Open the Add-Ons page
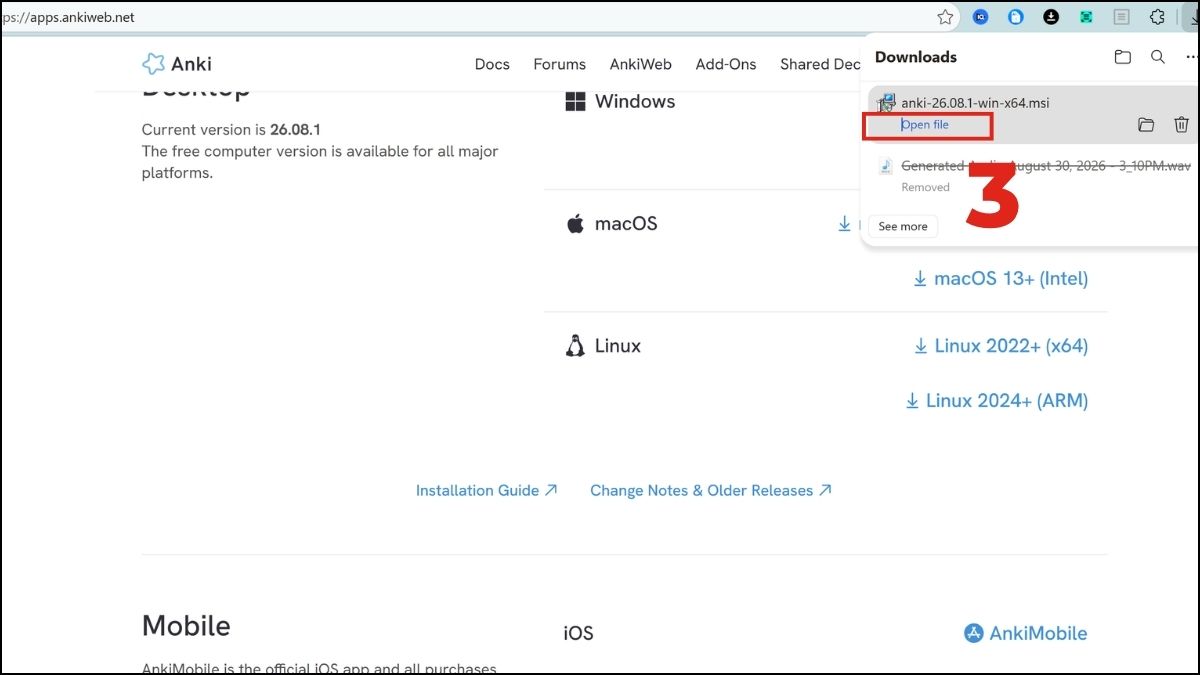 coord(726,64)
